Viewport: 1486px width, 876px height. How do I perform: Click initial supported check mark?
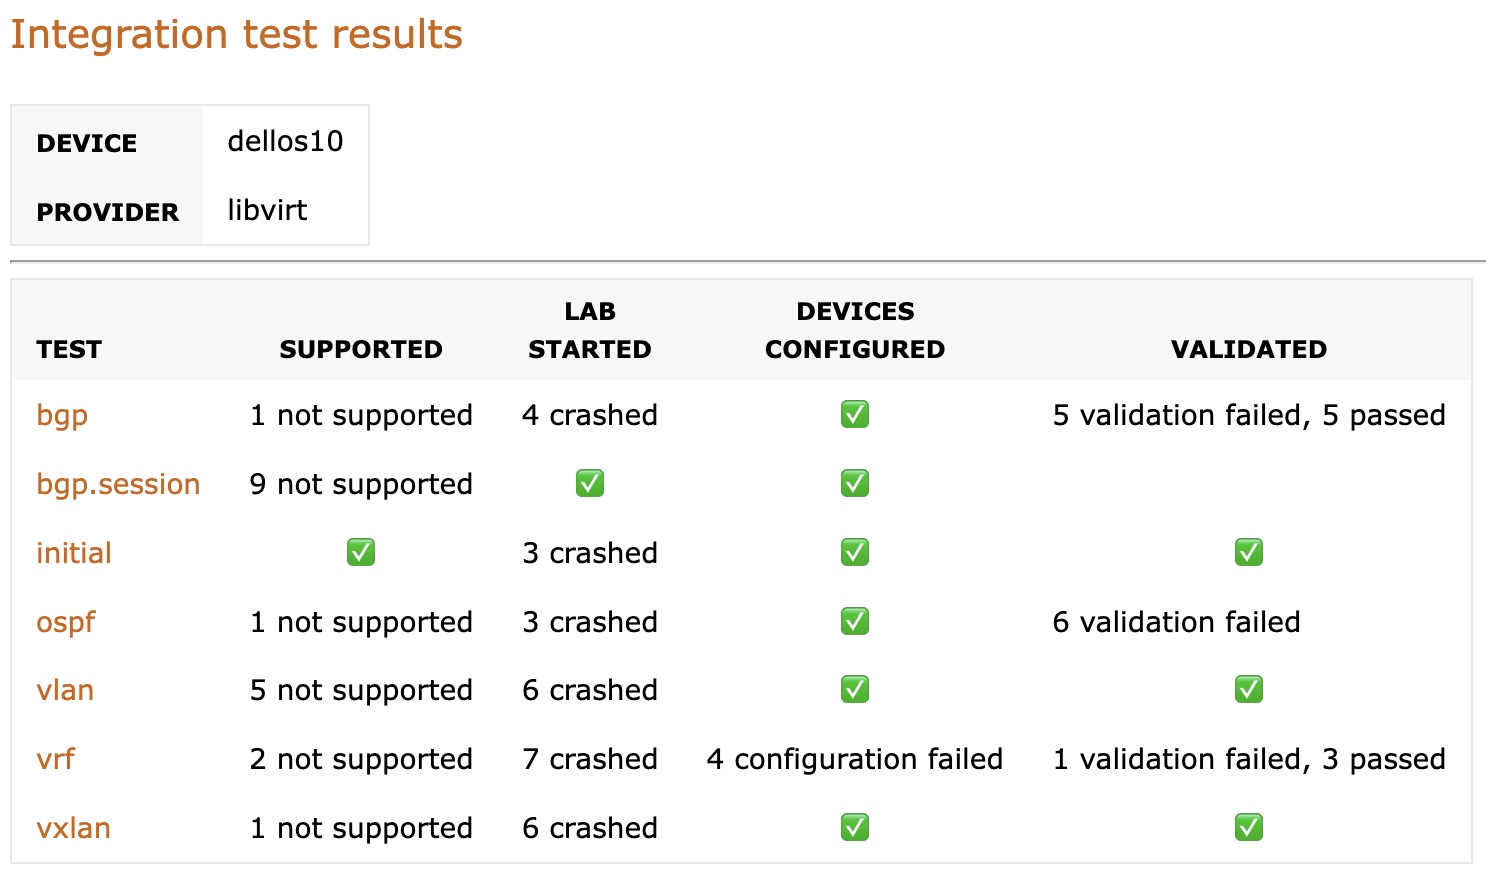click(x=361, y=552)
